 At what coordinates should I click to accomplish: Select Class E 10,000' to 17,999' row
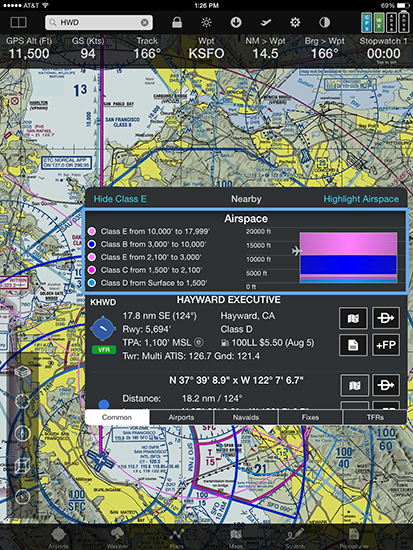pyautogui.click(x=148, y=232)
